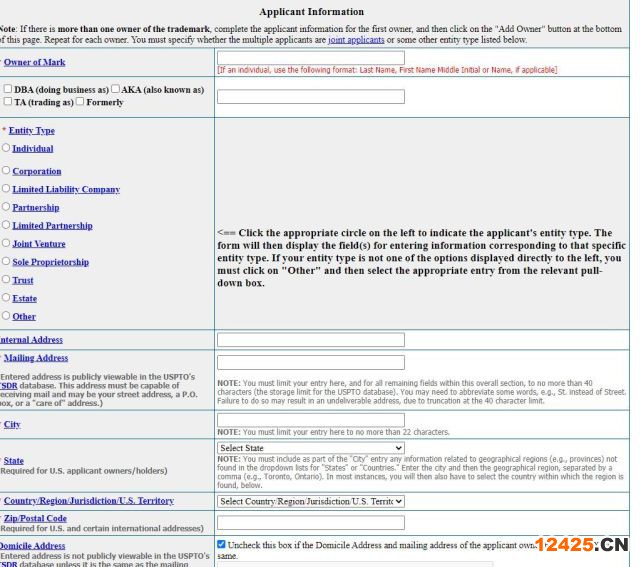Open the joint applicants help link
The image size is (641, 567).
pyautogui.click(x=356, y=40)
